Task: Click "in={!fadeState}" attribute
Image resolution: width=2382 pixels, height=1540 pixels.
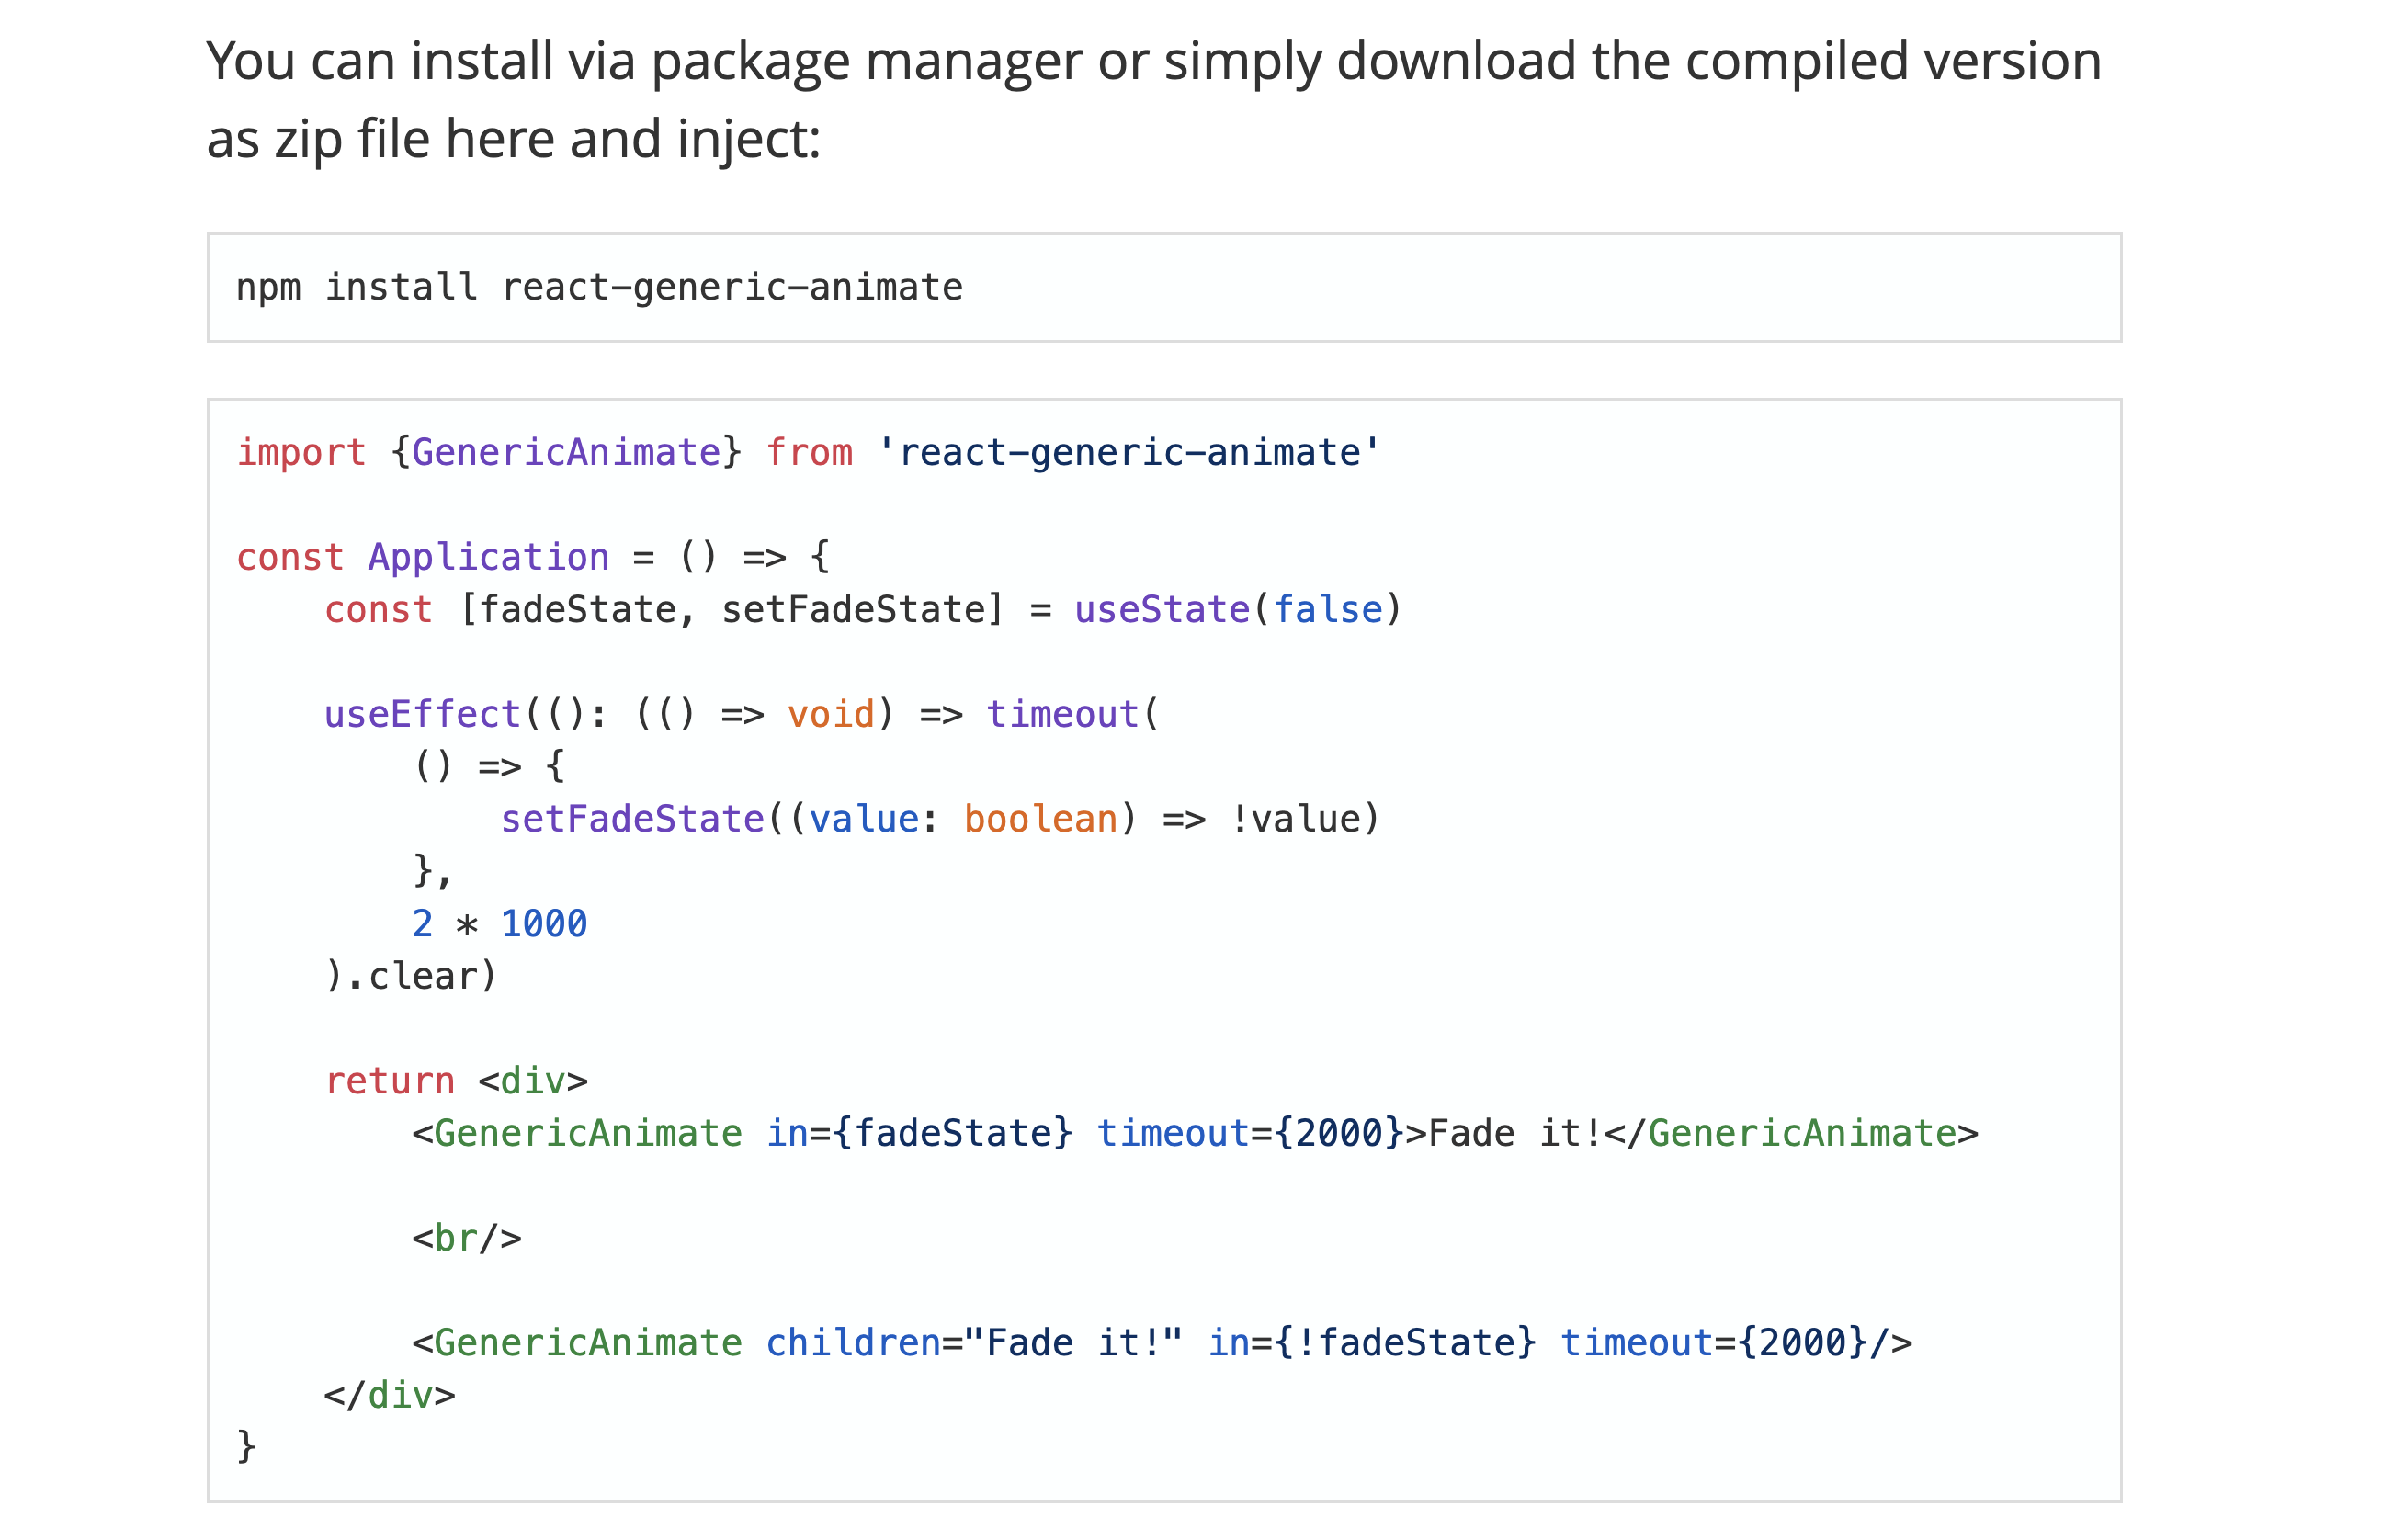Action: (1371, 1343)
